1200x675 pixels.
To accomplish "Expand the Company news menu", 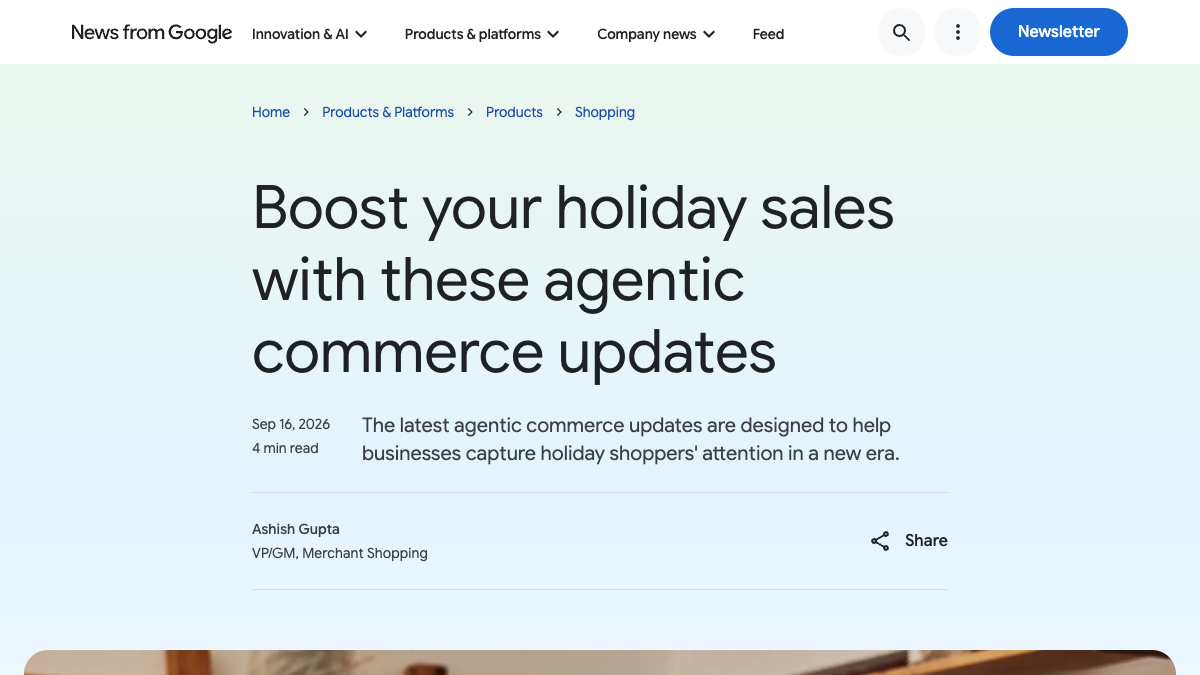I will coord(656,34).
